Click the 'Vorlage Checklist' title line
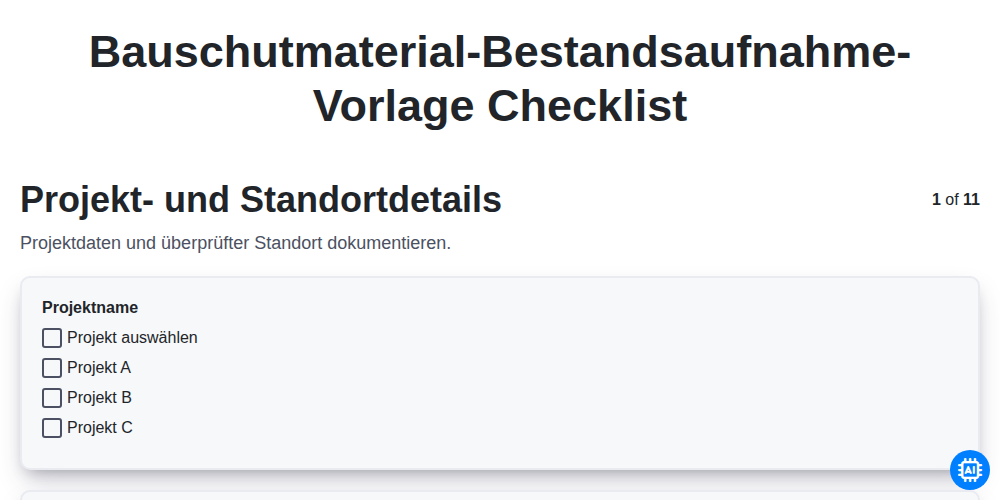Viewport: 1000px width, 500px height. [500, 106]
